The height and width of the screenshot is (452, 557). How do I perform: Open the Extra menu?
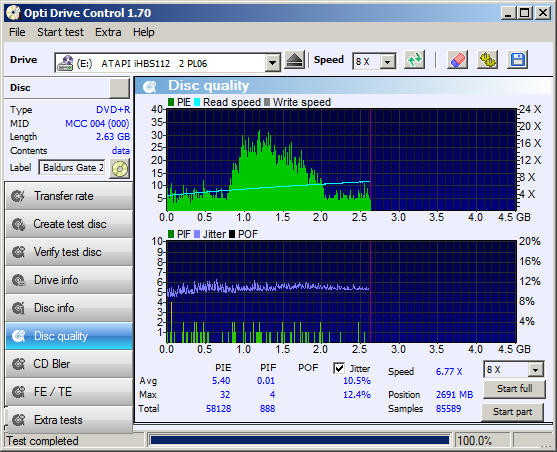[108, 32]
